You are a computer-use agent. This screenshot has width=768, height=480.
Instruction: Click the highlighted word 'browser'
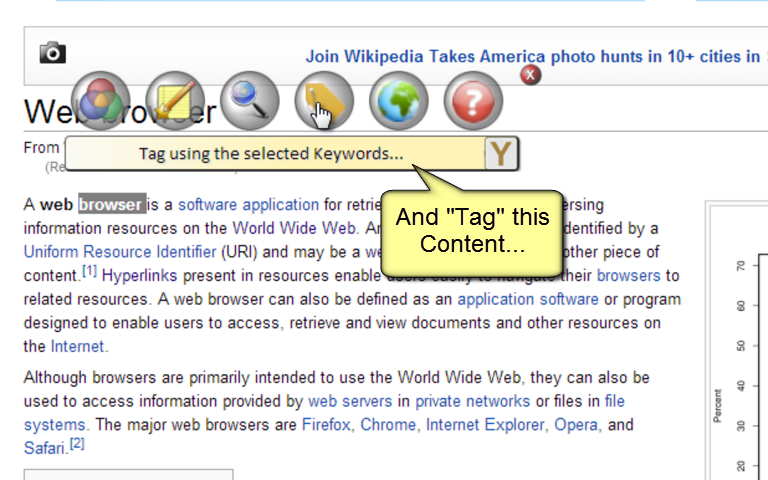click(x=112, y=204)
